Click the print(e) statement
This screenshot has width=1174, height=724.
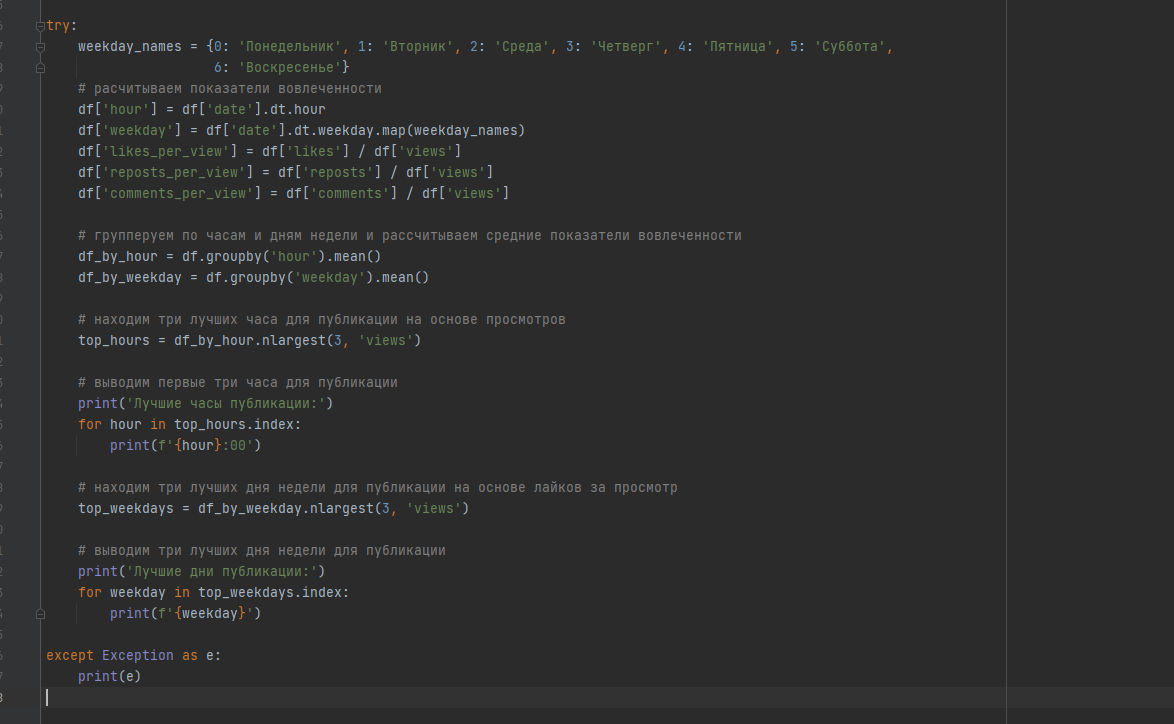point(110,677)
